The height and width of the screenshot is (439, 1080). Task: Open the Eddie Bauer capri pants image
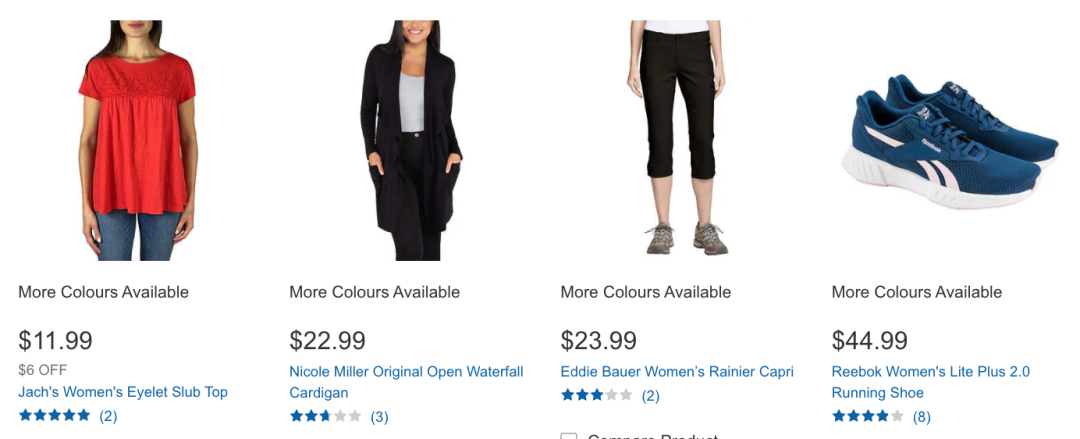tap(678, 138)
